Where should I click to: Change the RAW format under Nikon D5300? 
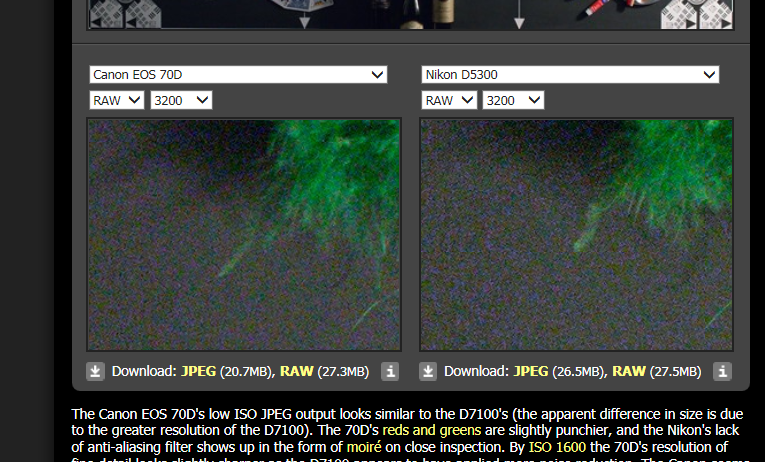click(x=449, y=100)
